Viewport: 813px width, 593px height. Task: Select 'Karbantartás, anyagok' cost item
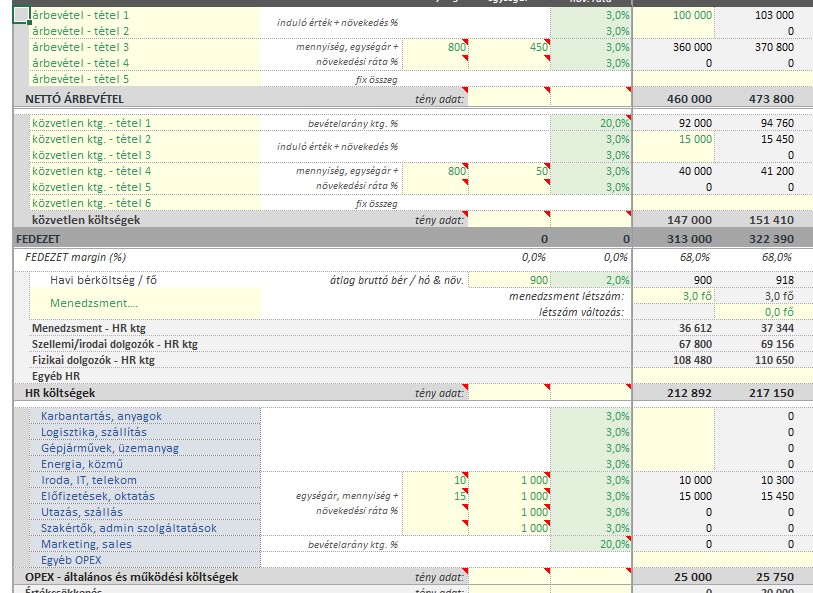(x=145, y=416)
